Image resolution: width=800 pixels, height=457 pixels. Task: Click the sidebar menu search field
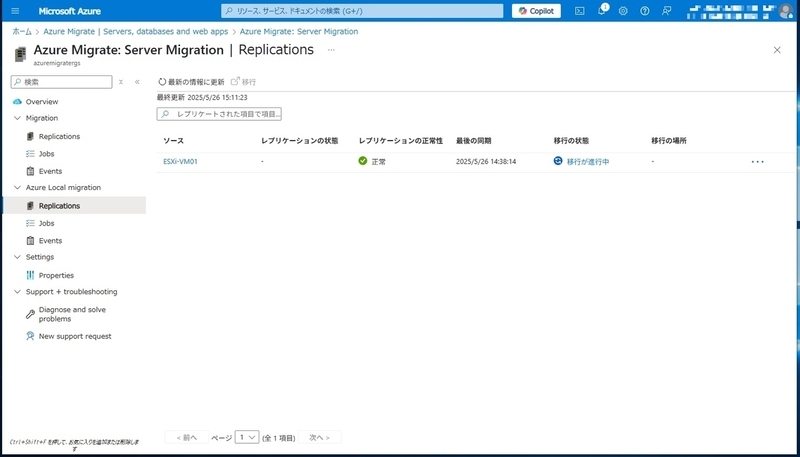(62, 82)
